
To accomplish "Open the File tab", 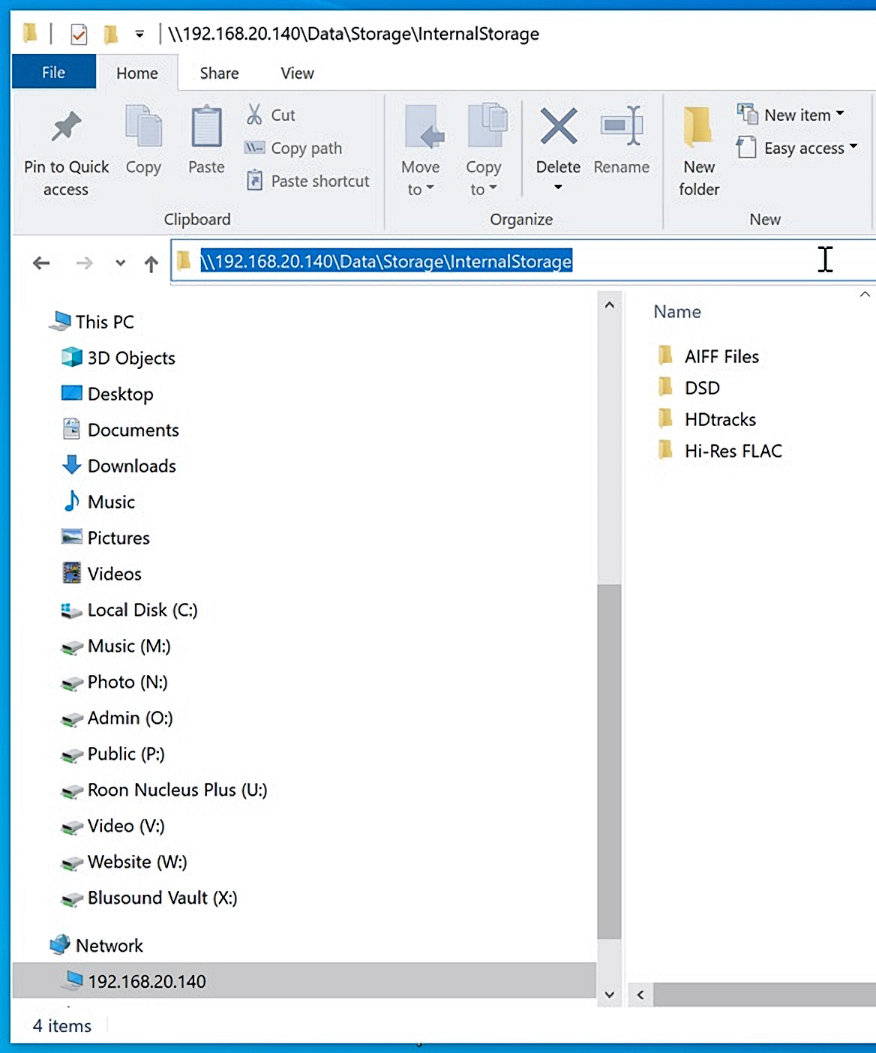I will point(54,72).
